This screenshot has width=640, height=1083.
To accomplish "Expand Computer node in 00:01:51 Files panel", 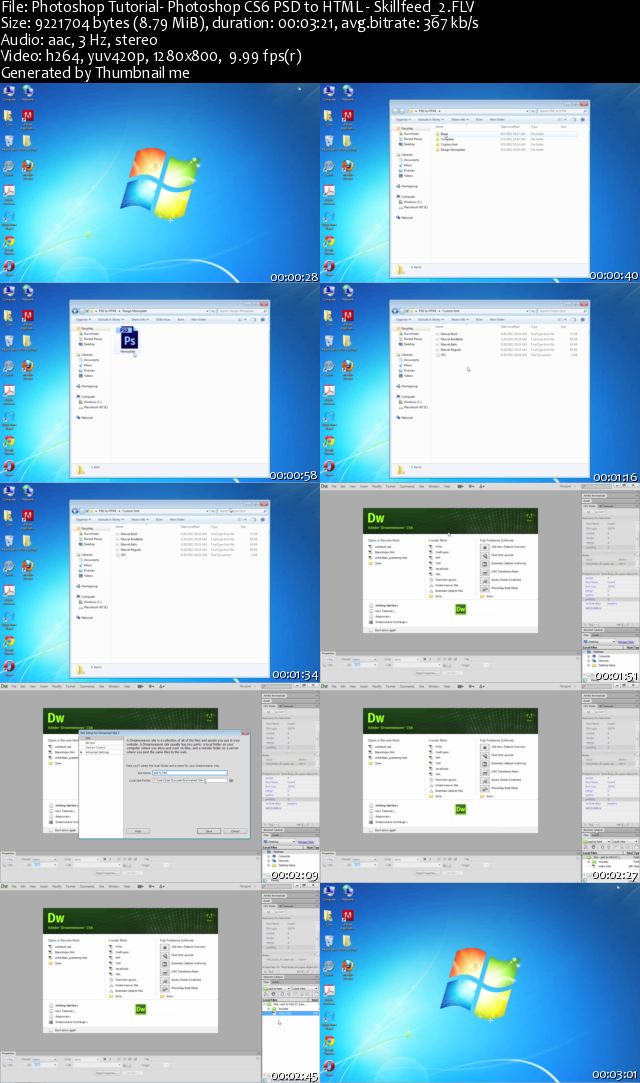I will coord(589,656).
